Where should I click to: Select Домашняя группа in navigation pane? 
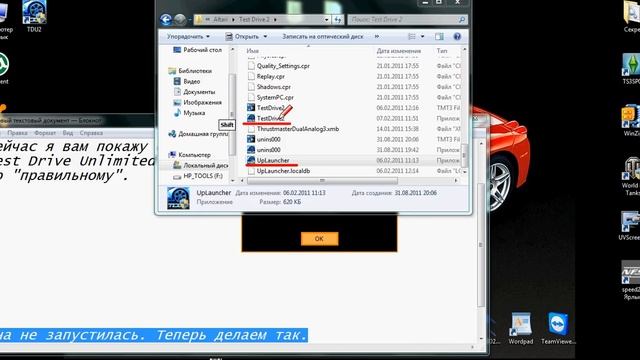click(x=198, y=134)
